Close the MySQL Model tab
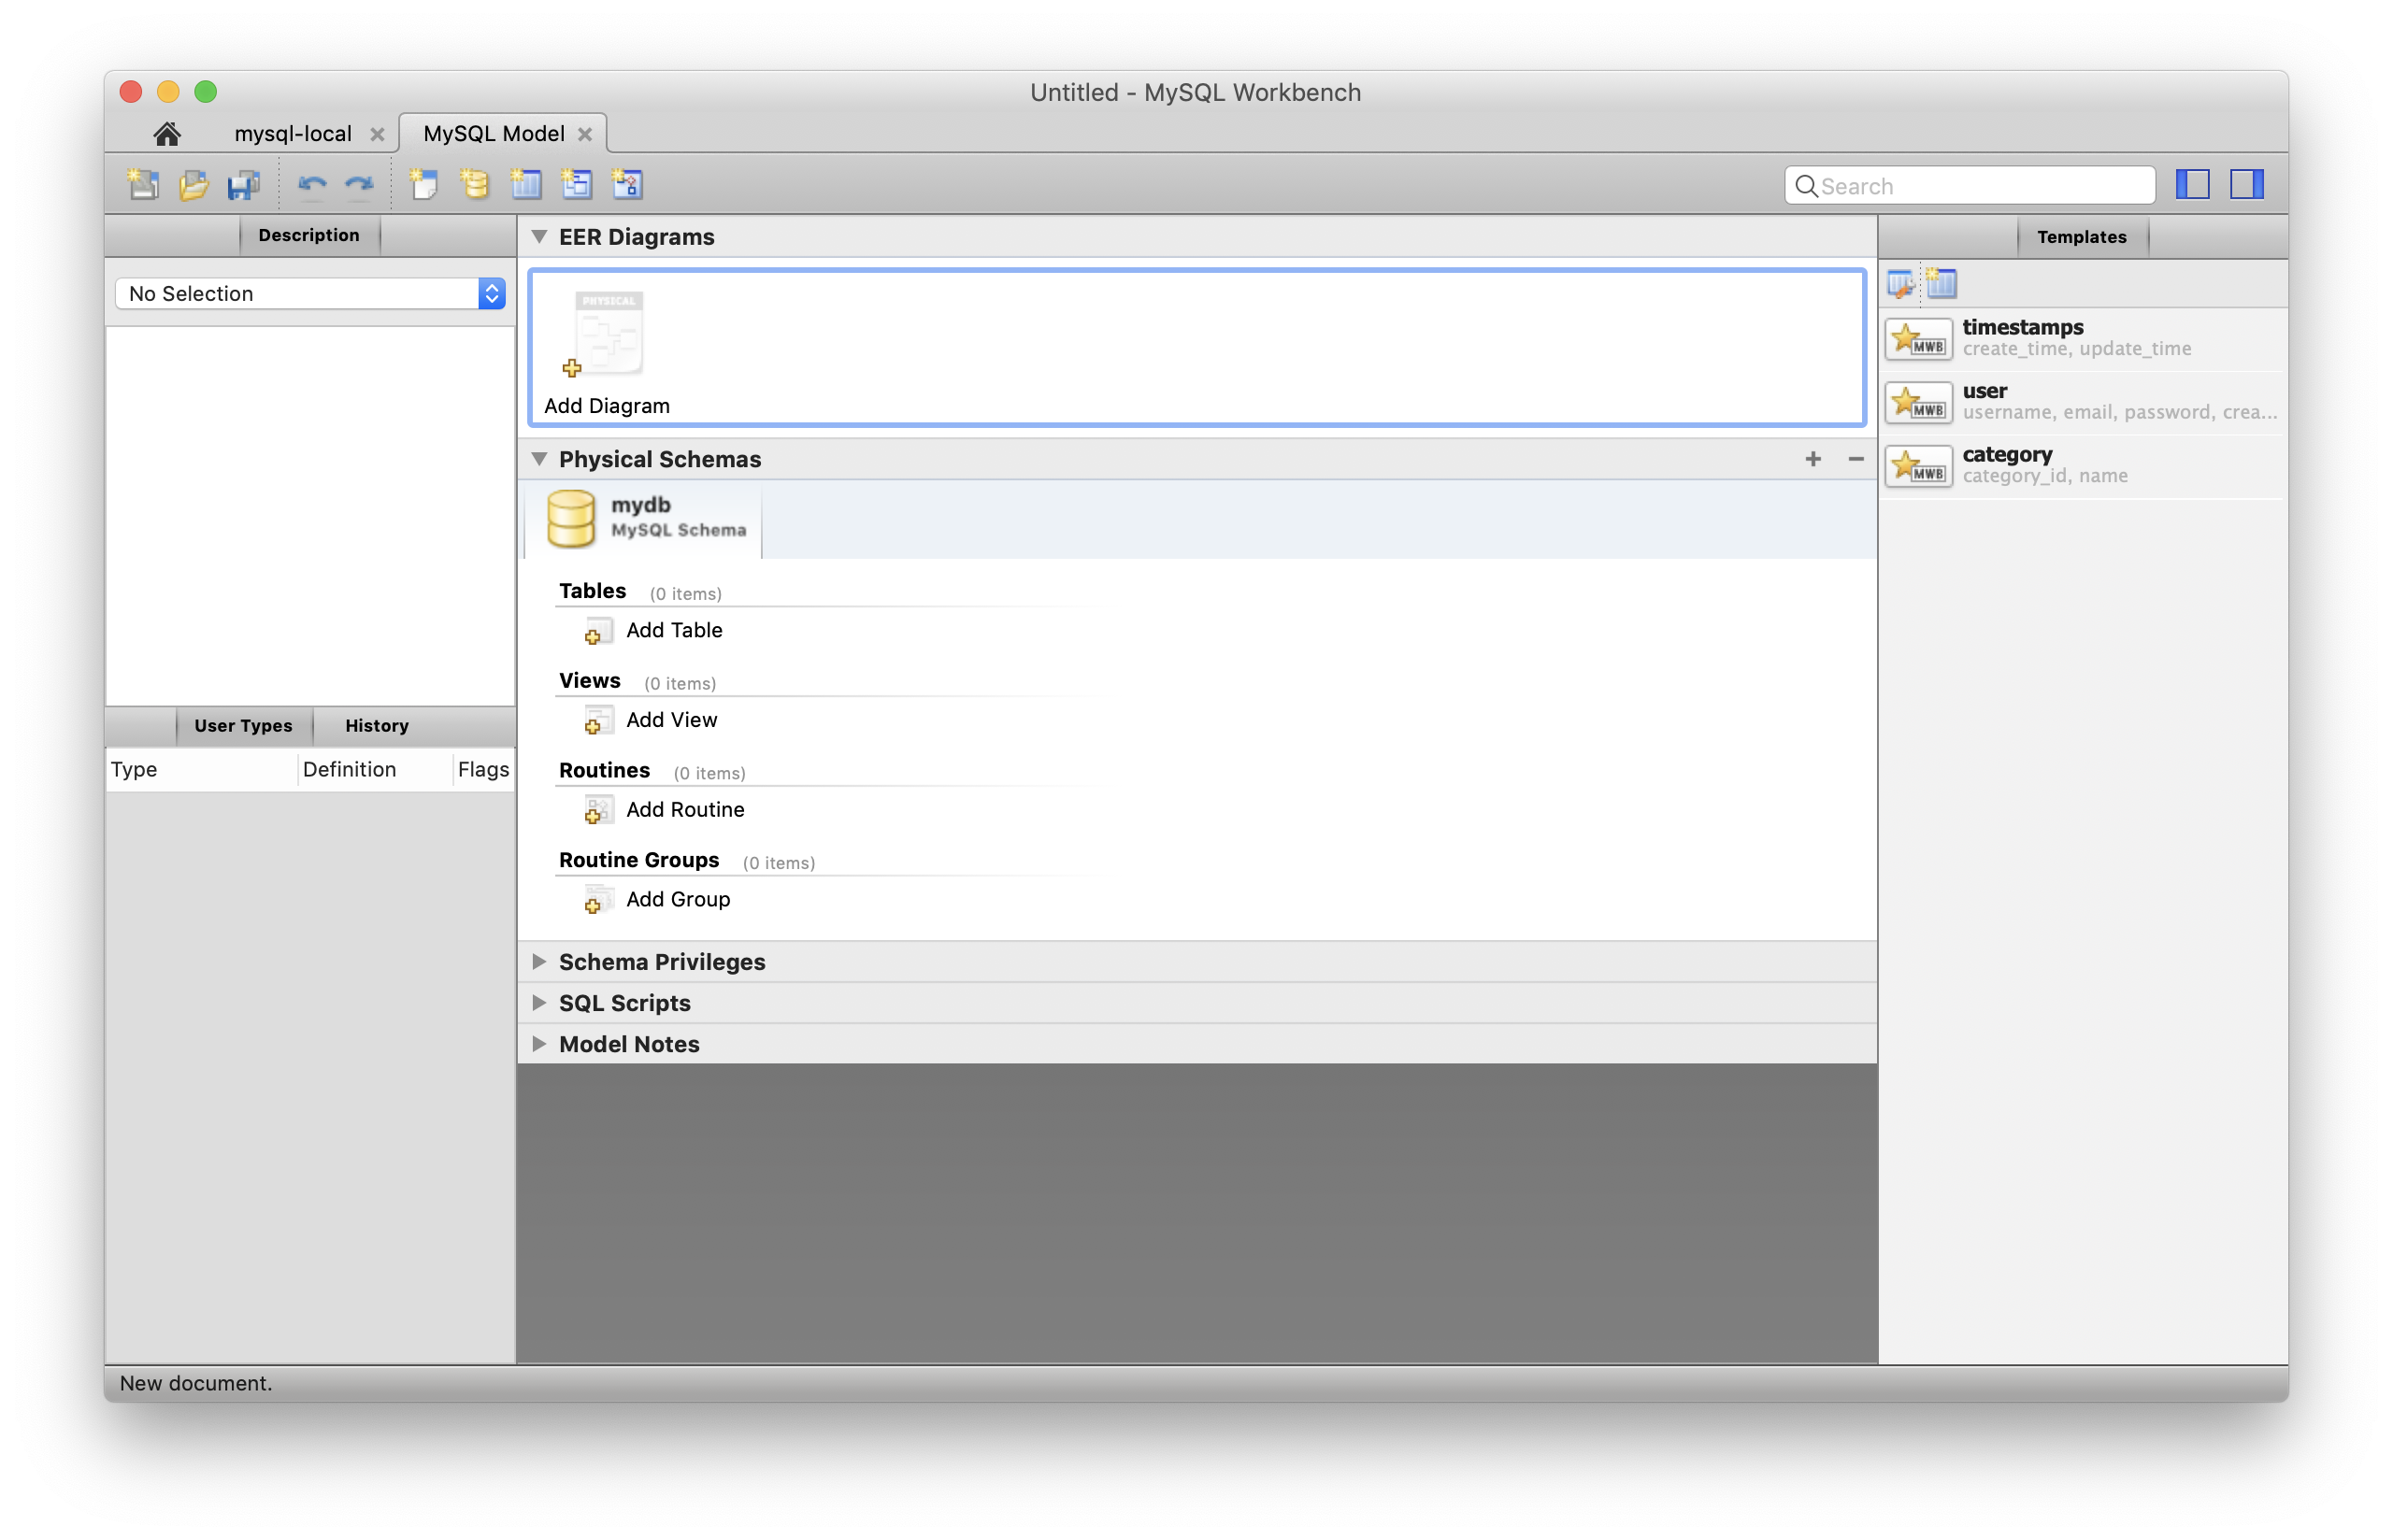Screen dimensions: 2393x1540 click(x=585, y=134)
